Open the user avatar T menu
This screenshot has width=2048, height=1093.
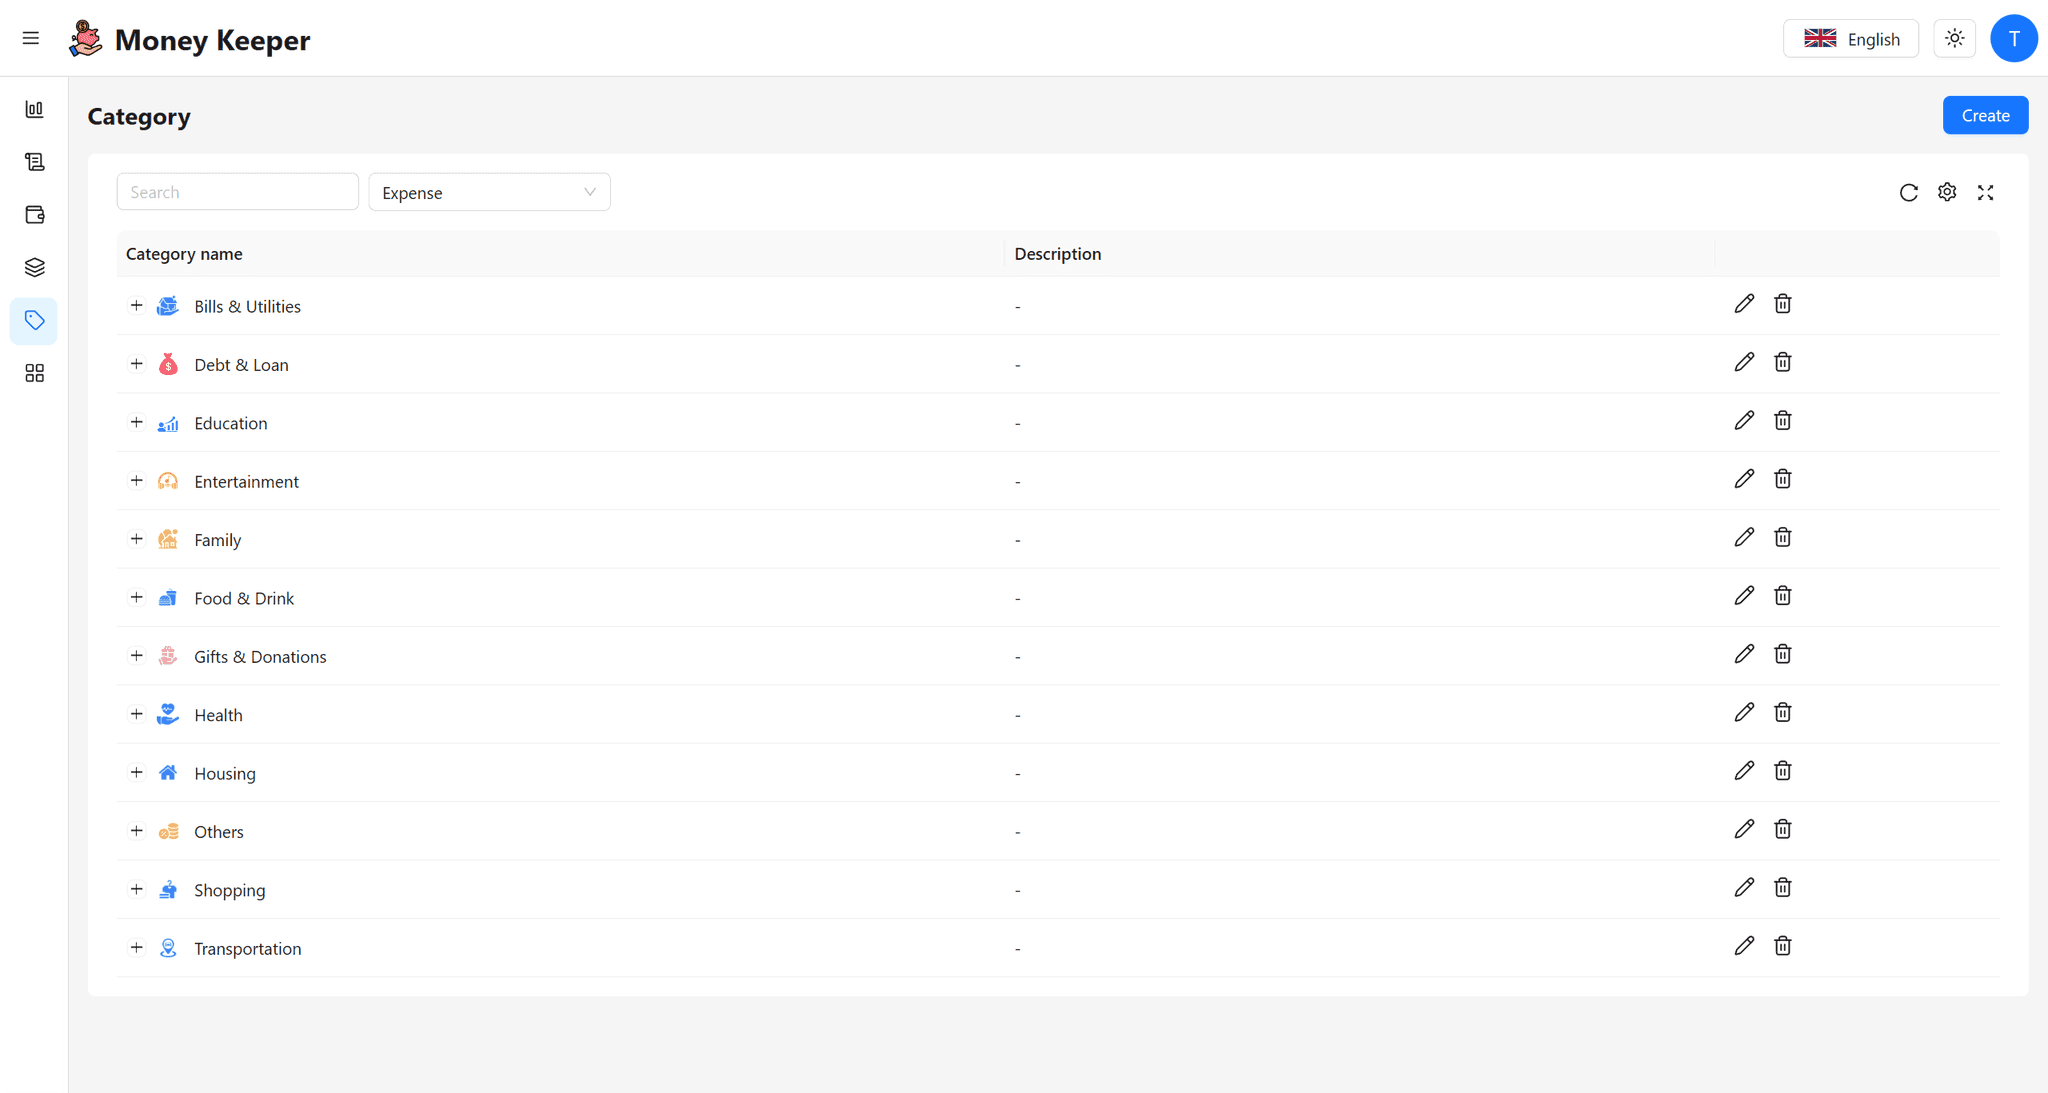[x=2013, y=39]
